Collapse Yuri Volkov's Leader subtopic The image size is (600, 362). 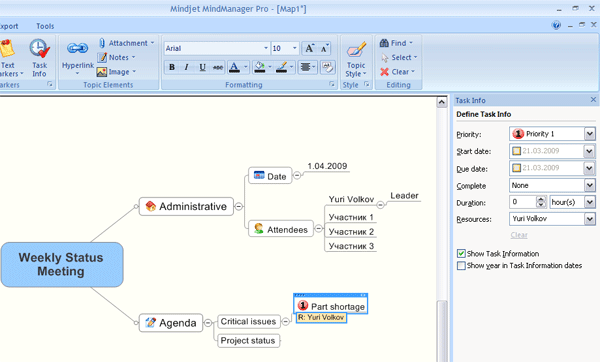[380, 205]
